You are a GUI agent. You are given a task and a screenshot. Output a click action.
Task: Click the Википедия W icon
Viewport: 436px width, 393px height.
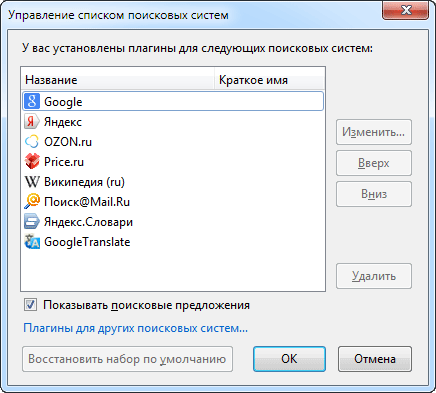pos(32,182)
